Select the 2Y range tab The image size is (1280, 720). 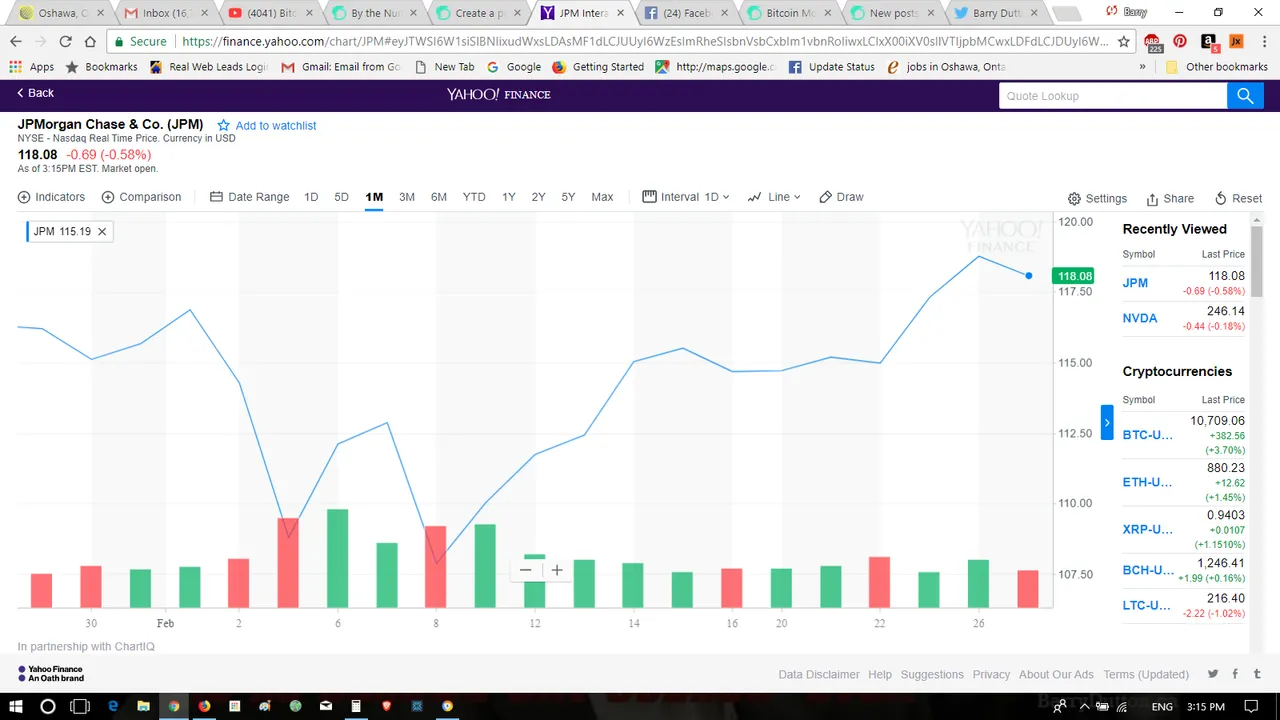pos(538,197)
